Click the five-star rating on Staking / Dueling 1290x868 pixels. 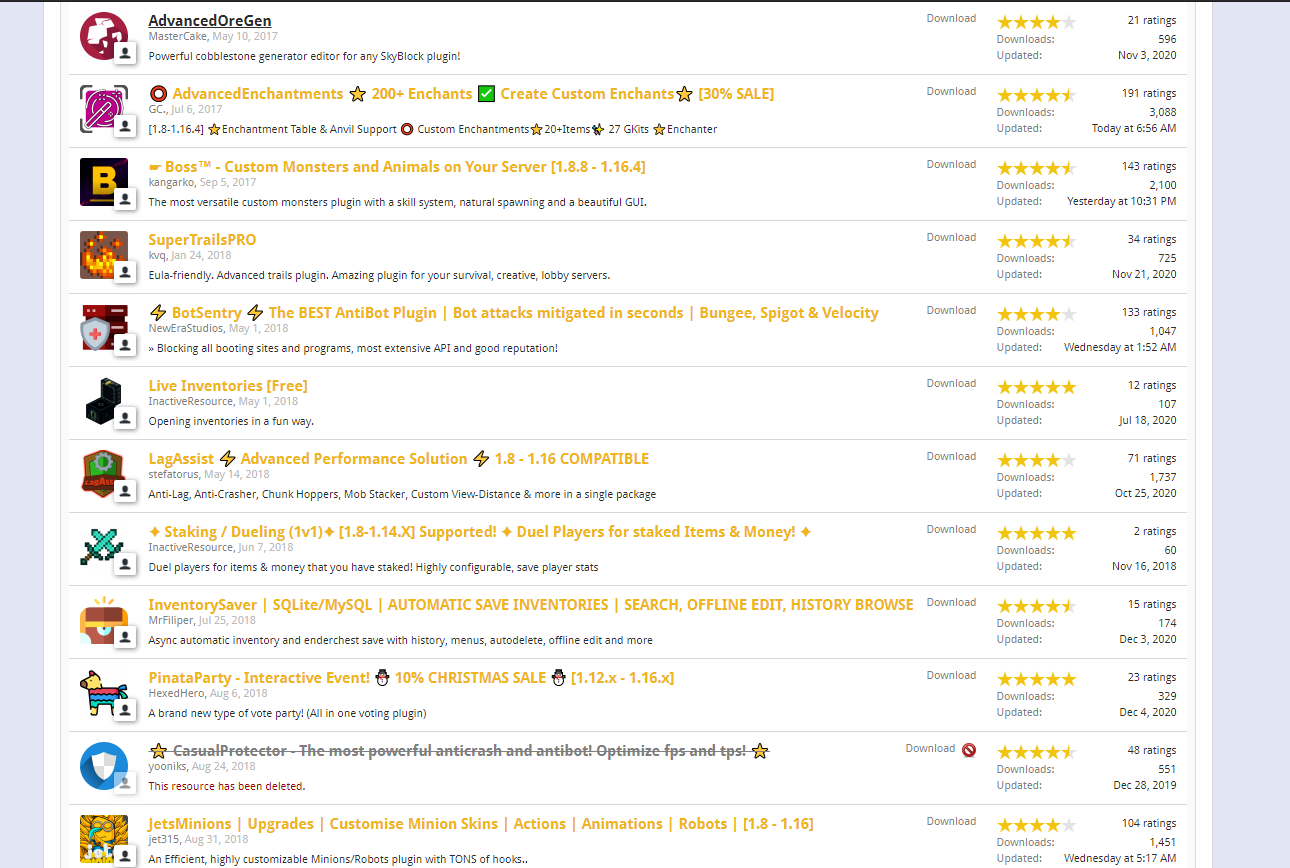(1037, 533)
